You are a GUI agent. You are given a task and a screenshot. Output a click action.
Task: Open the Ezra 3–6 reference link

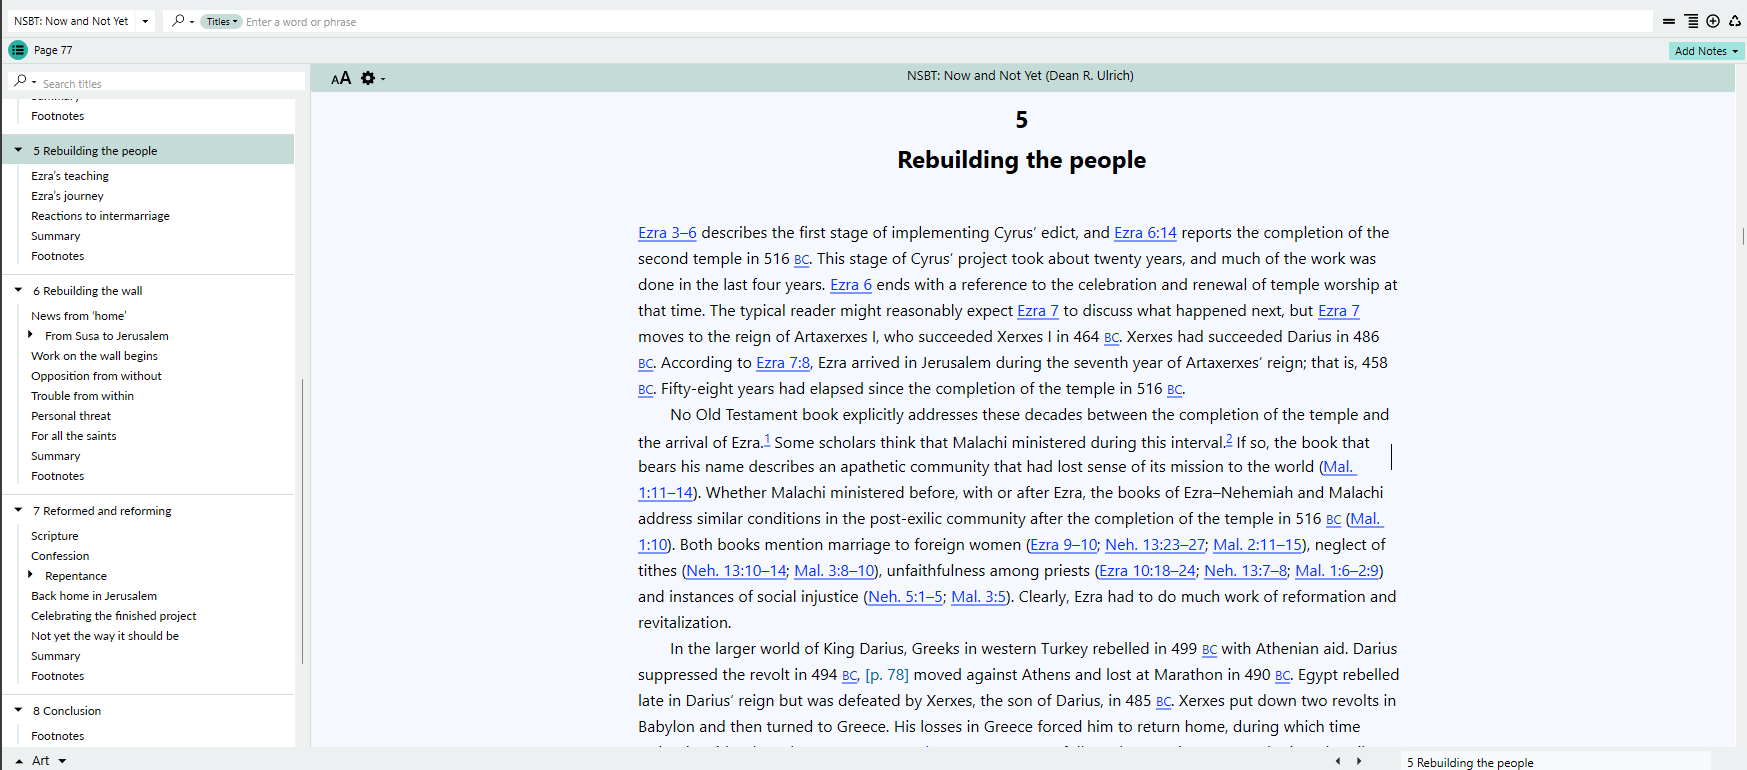(667, 233)
